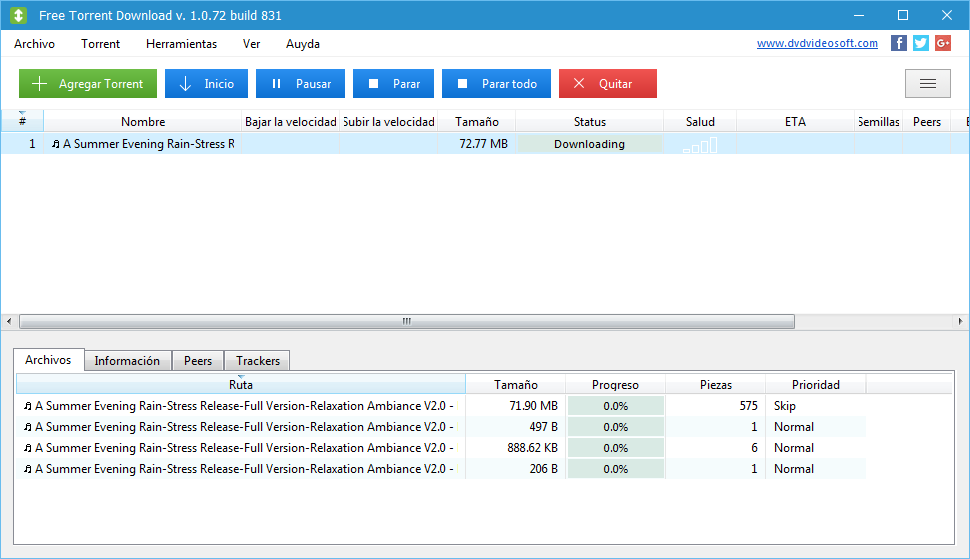
Task: Open the Facebook icon link
Action: tap(898, 43)
